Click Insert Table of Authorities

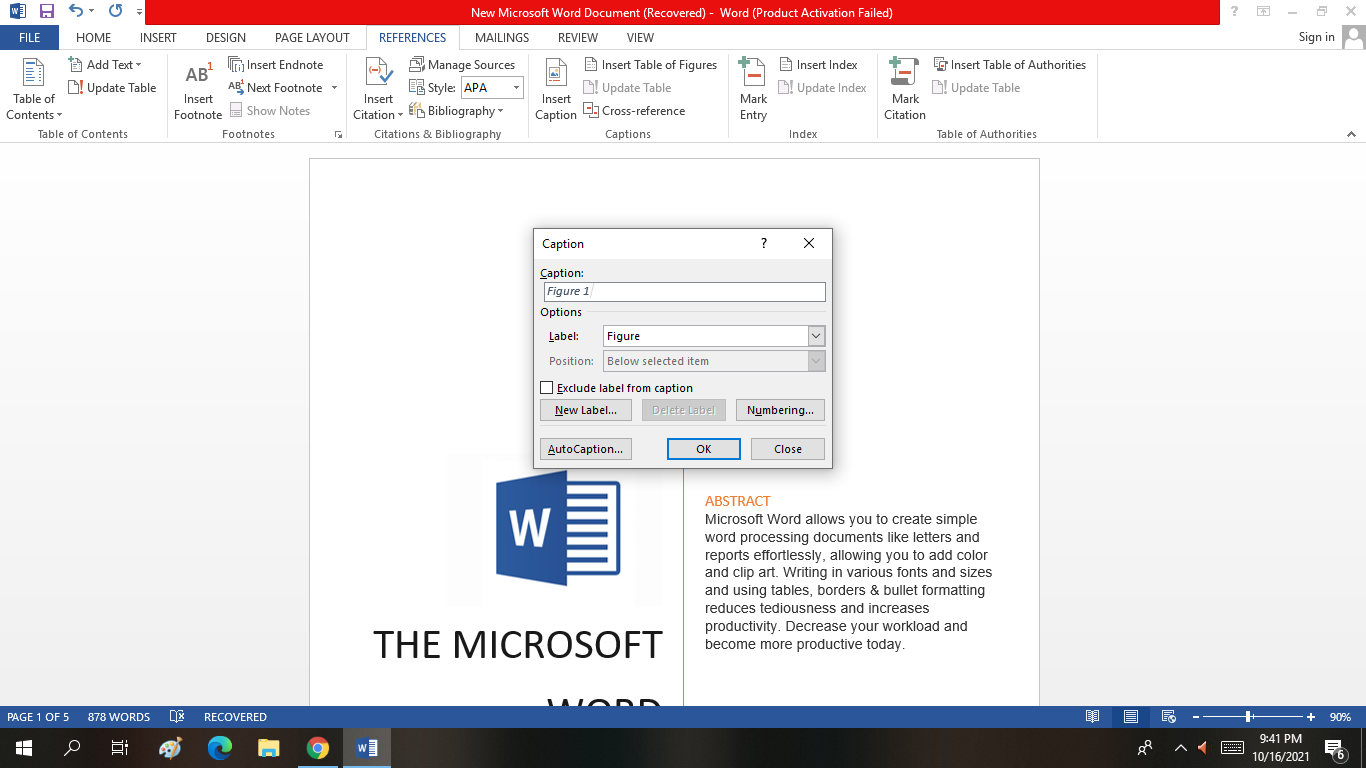(1009, 65)
